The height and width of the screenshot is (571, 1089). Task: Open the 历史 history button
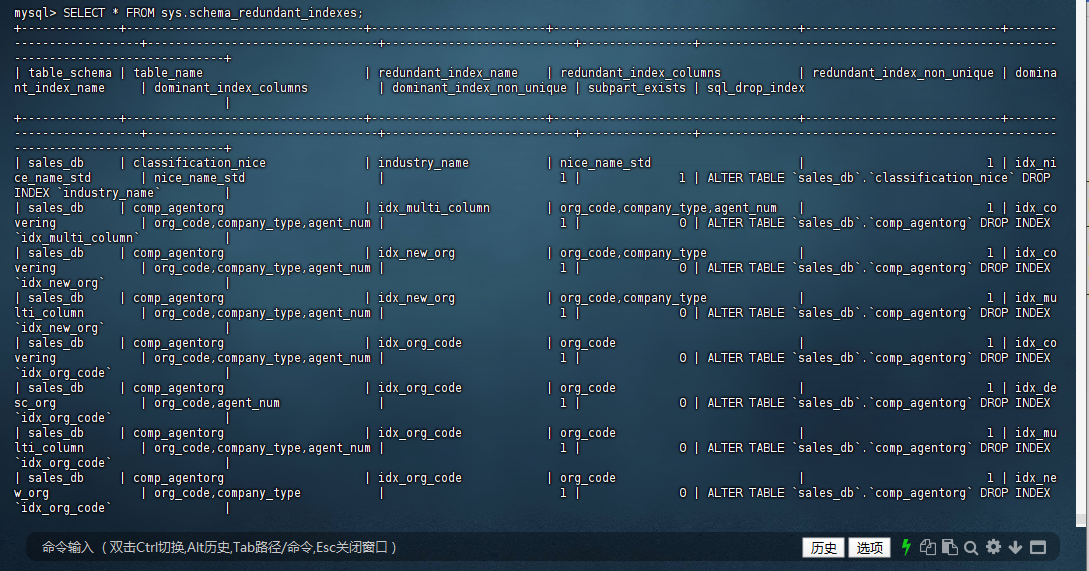click(x=824, y=547)
